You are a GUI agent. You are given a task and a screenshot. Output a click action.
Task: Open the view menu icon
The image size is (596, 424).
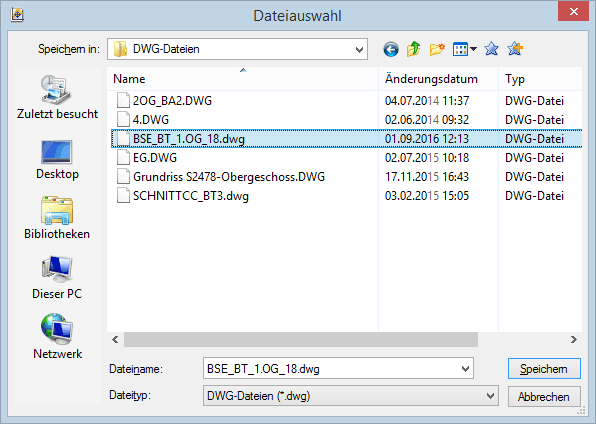click(x=464, y=49)
